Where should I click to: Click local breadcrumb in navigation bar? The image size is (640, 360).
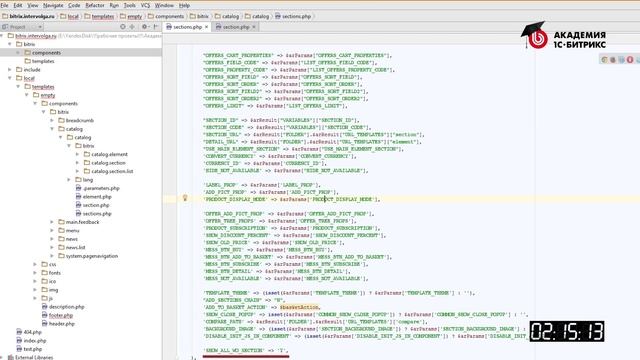click(70, 16)
